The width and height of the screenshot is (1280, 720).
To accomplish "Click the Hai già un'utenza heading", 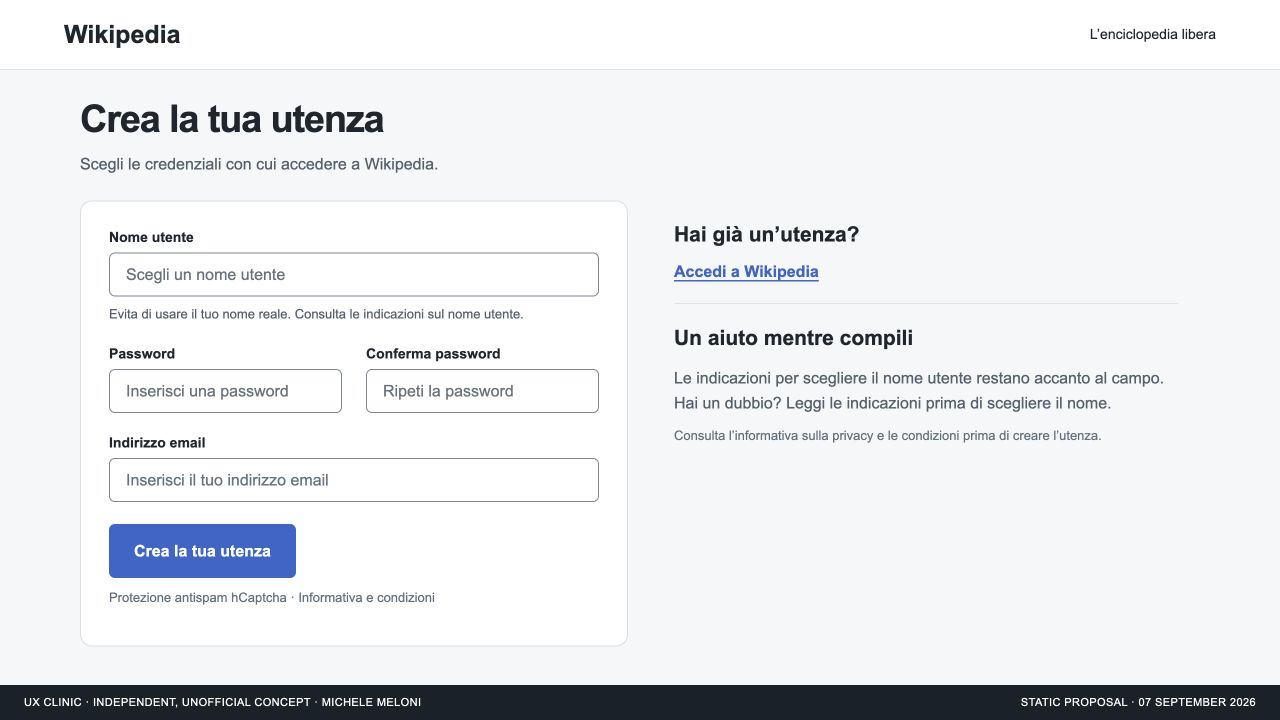I will [767, 234].
